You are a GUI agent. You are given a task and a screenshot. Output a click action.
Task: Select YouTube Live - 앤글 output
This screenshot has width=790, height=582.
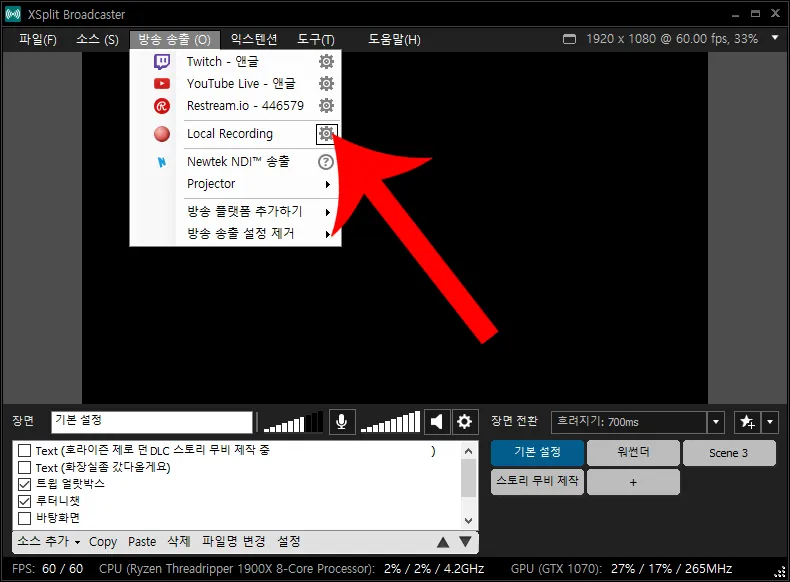coord(241,84)
